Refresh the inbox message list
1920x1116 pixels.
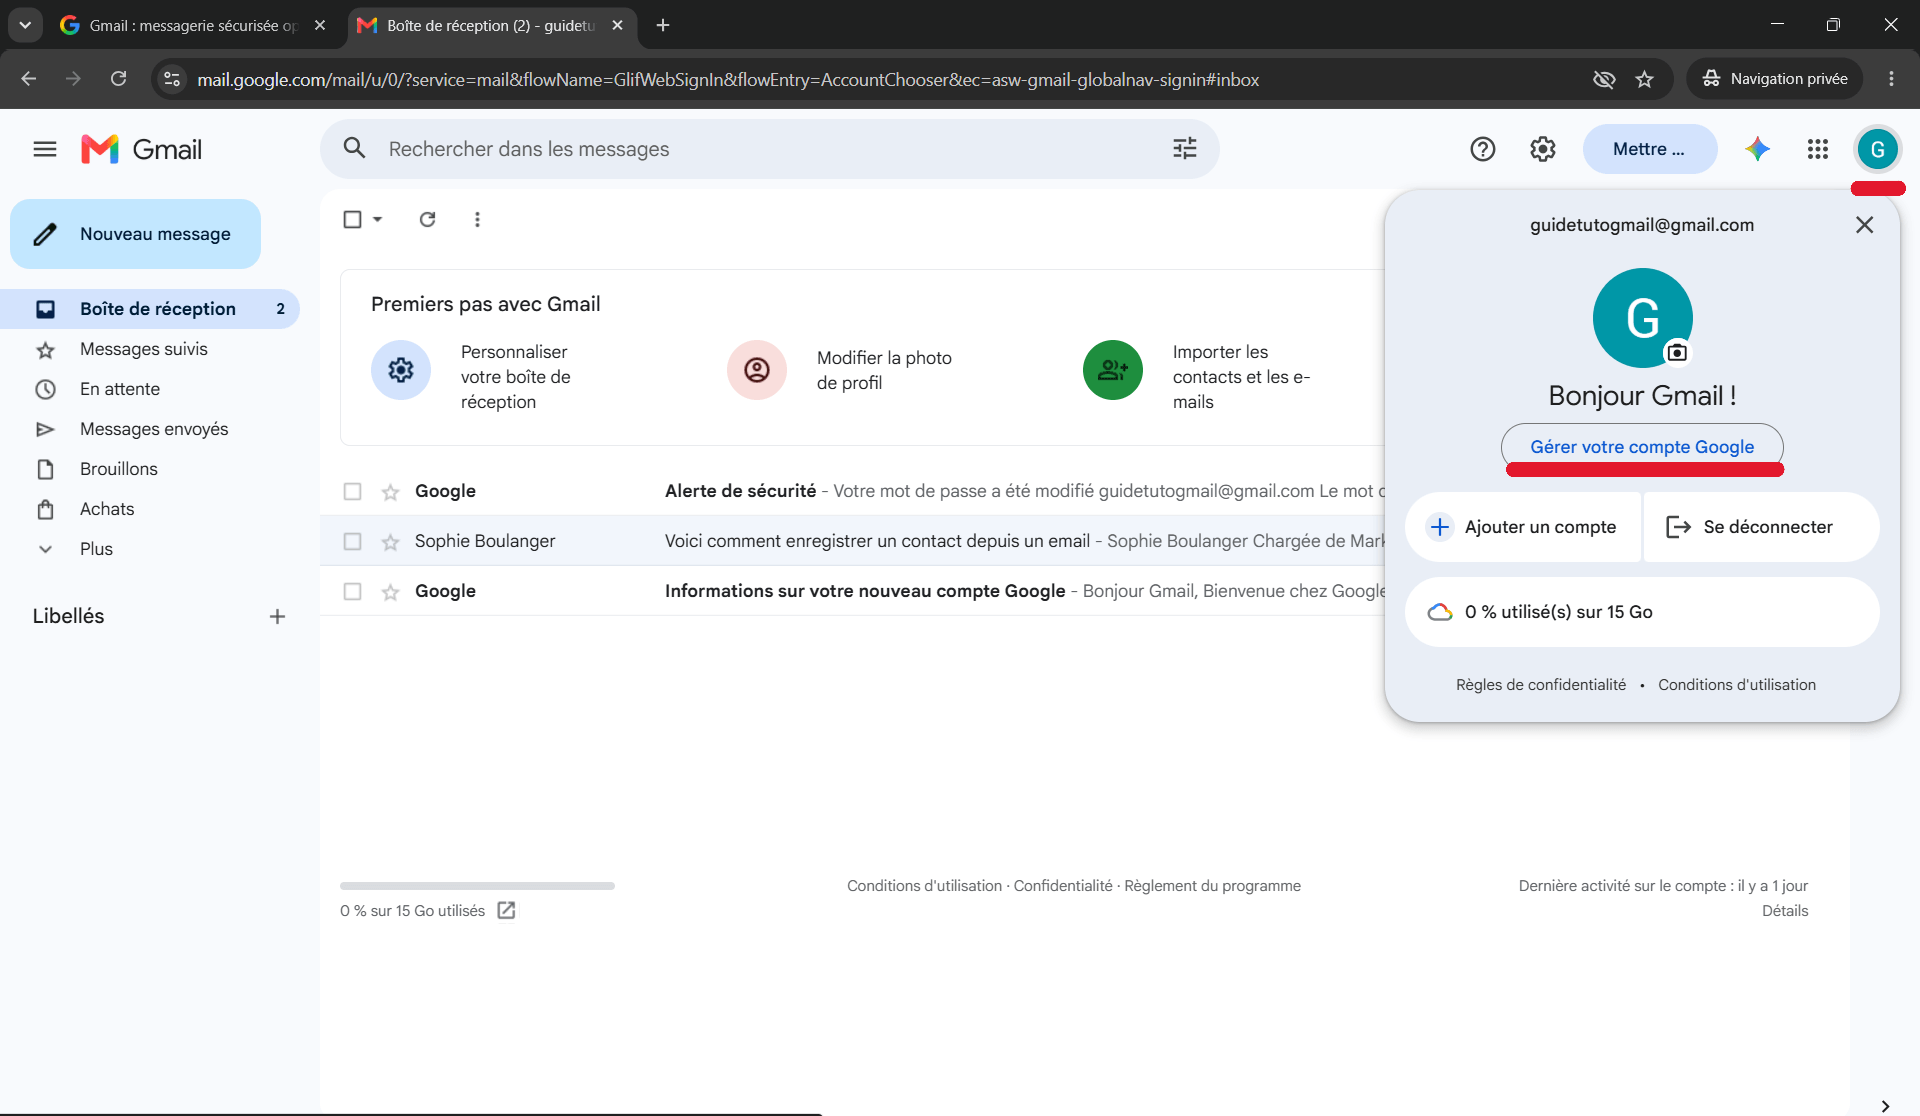(427, 219)
